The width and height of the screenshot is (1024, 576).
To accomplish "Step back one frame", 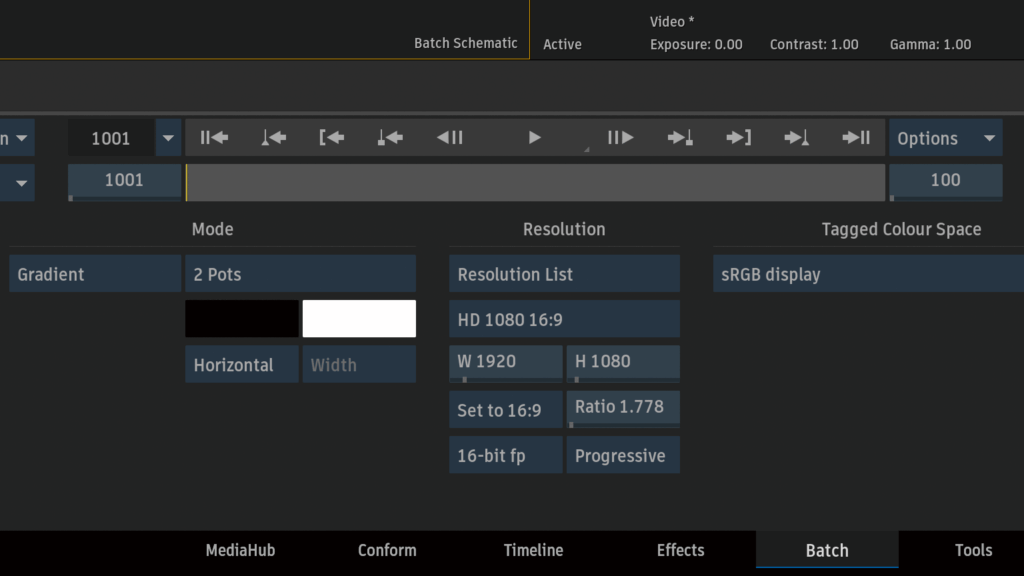I will tap(450, 138).
